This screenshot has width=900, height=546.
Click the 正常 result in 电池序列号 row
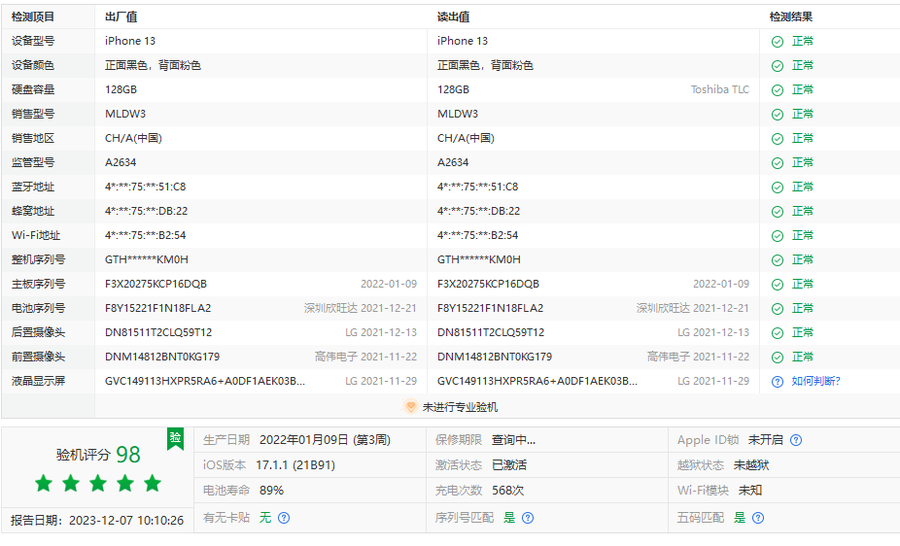coord(802,308)
